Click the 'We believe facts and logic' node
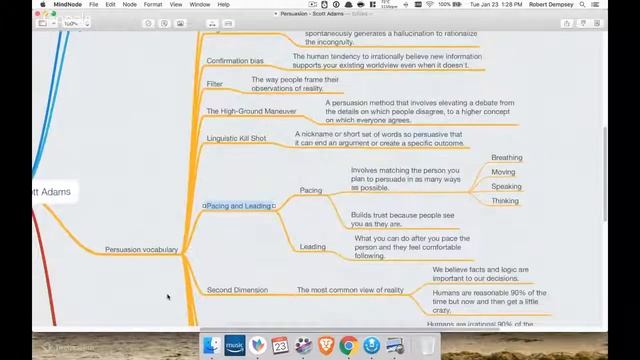Screen dimensions: 640x360 [x=481, y=274]
